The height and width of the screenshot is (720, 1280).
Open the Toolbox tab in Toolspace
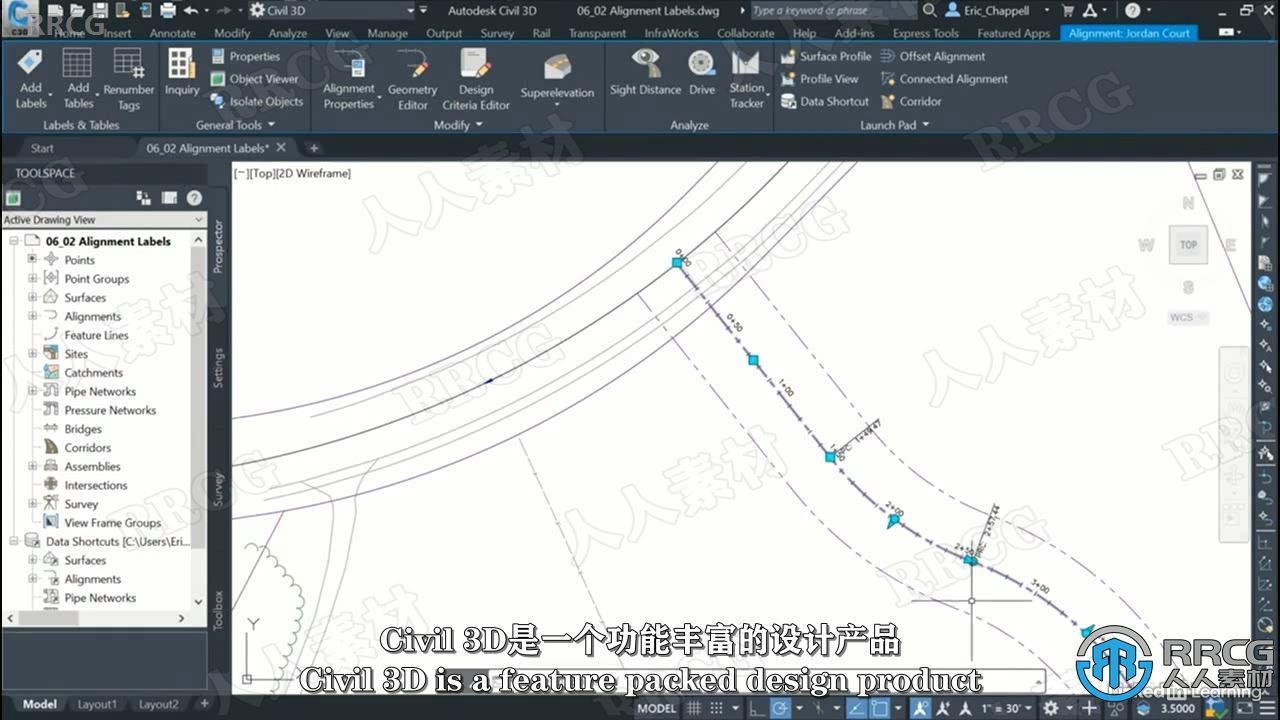218,610
